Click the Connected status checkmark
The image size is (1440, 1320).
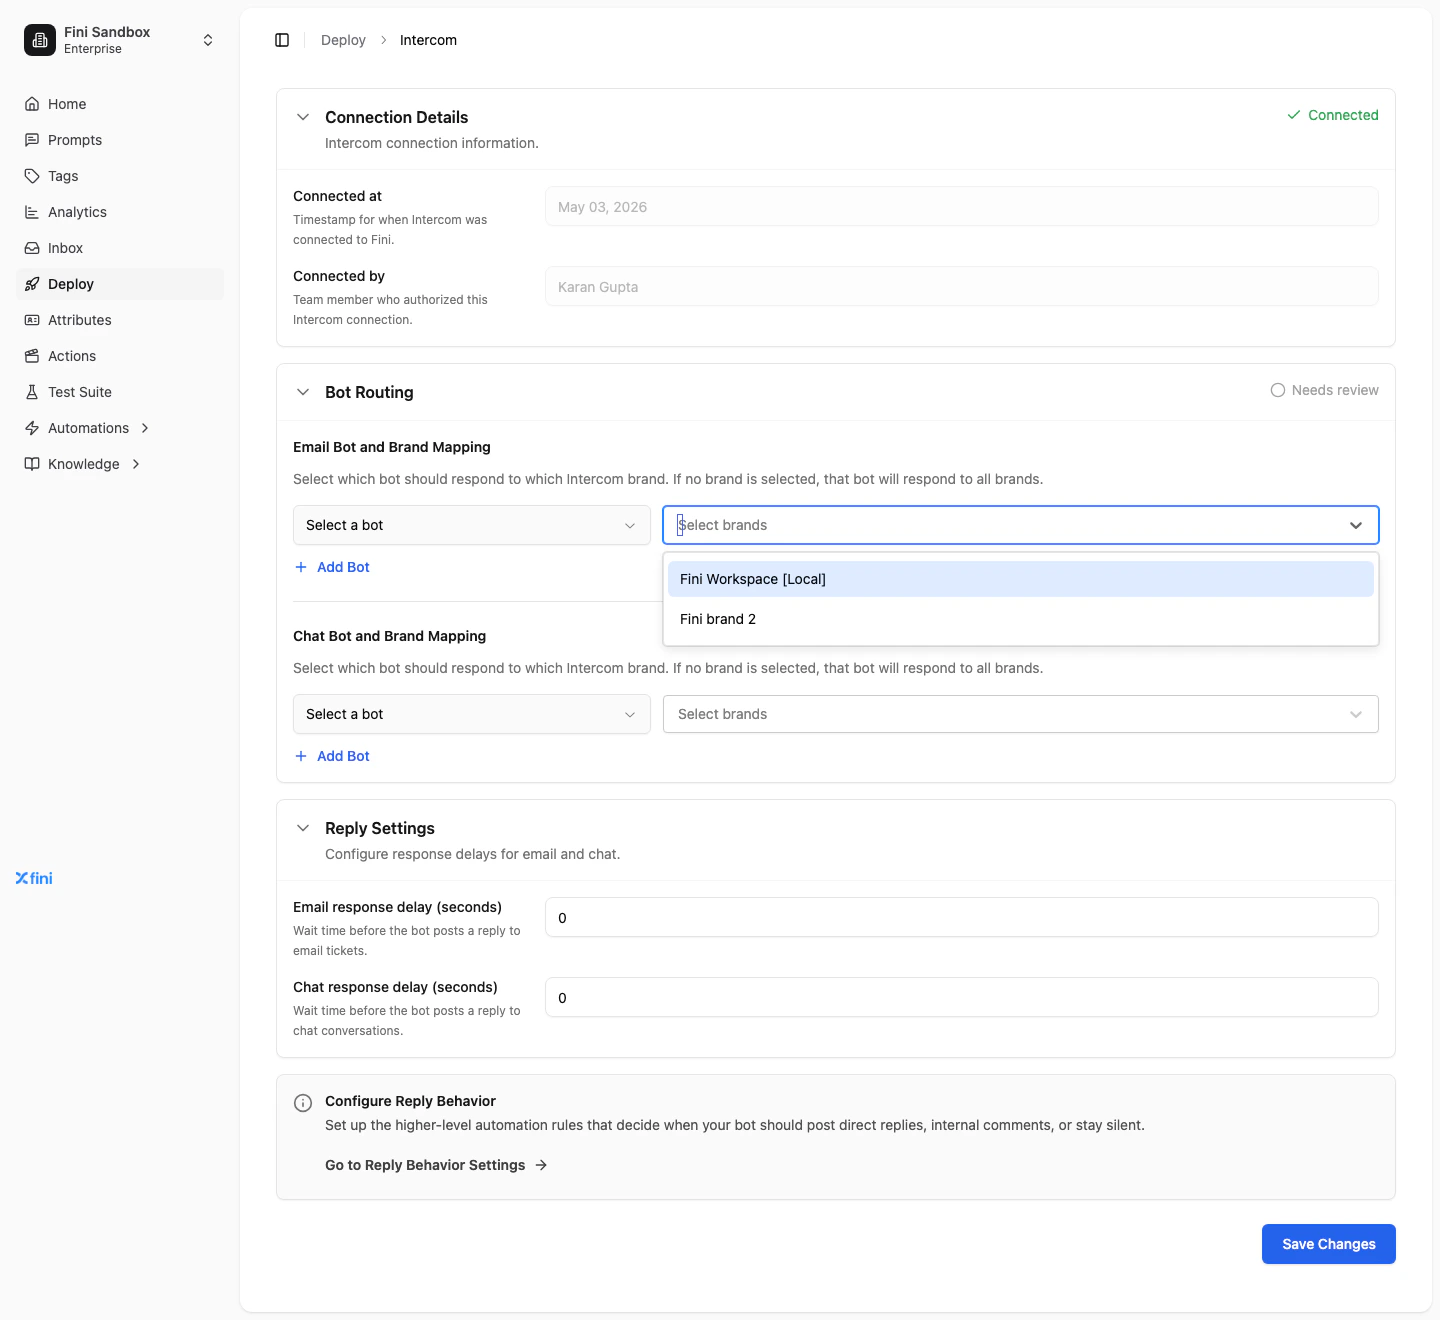coord(1294,115)
